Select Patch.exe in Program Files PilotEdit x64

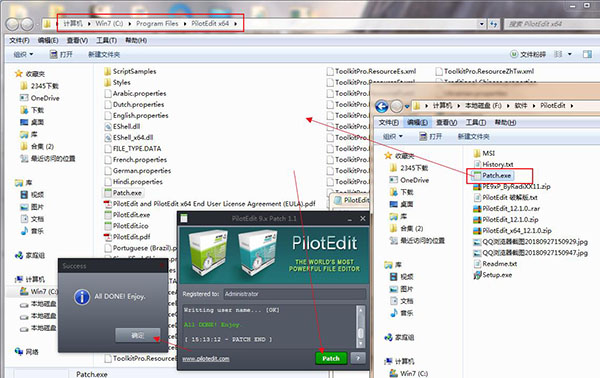tap(124, 193)
